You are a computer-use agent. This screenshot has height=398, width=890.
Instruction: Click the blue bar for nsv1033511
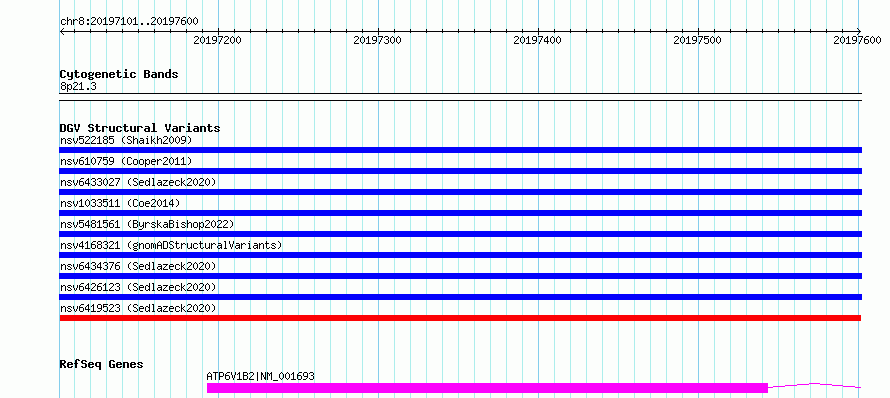pyautogui.click(x=460, y=213)
